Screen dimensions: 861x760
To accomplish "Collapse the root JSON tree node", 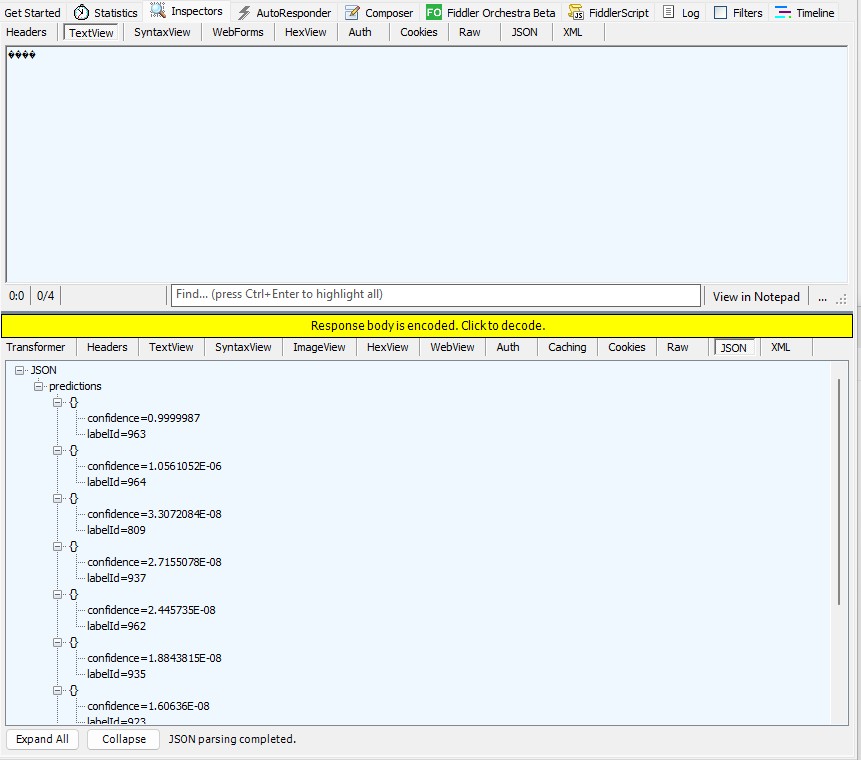I will click(20, 370).
